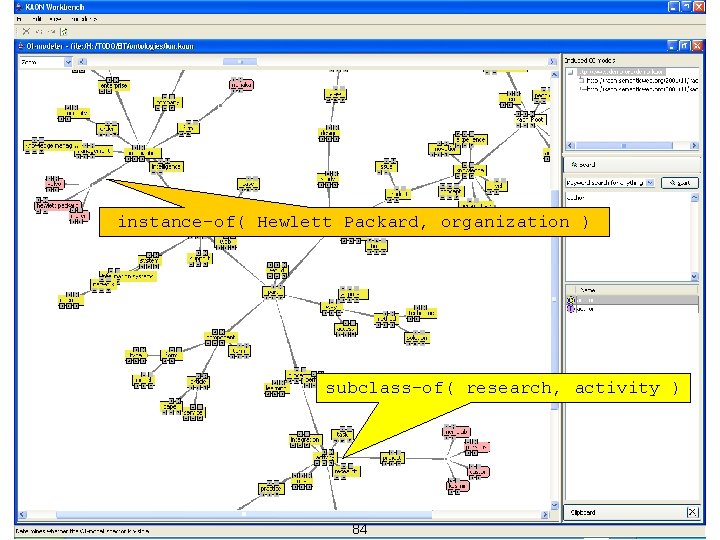Click the right arrow at the top slider's end
Image resolution: width=720 pixels, height=540 pixels.
[552, 62]
